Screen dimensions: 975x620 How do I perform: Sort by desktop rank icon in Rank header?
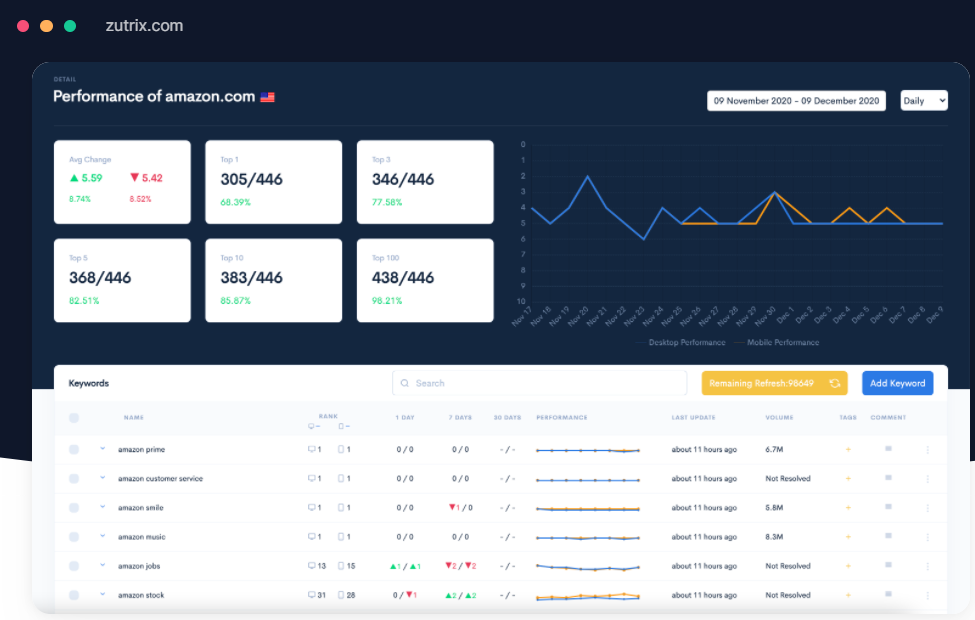tap(314, 427)
